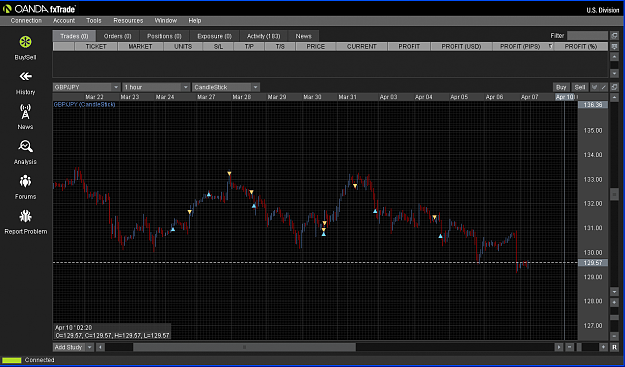Image resolution: width=625 pixels, height=367 pixels.
Task: Click the Filter input field
Action: tap(587, 35)
